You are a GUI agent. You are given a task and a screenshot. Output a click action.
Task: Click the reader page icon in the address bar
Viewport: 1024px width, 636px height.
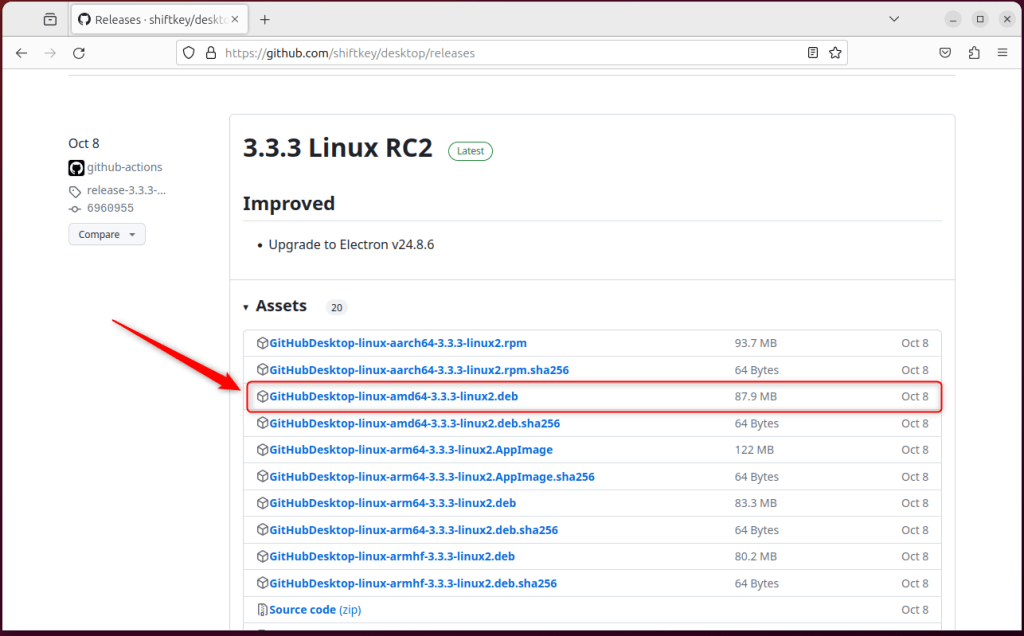click(x=812, y=52)
